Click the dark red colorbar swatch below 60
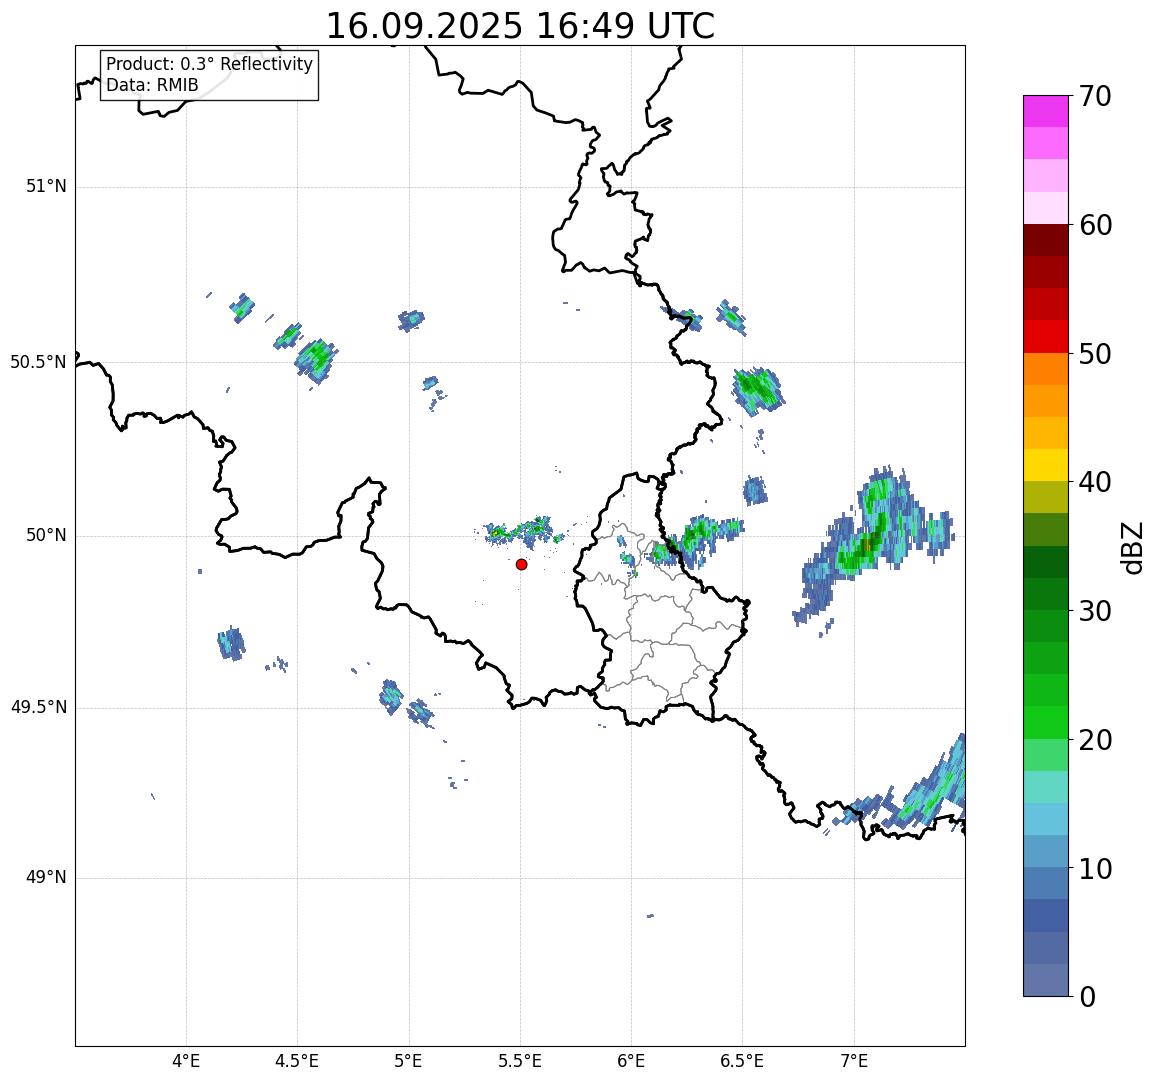This screenshot has height=1081, width=1157. point(1046,241)
